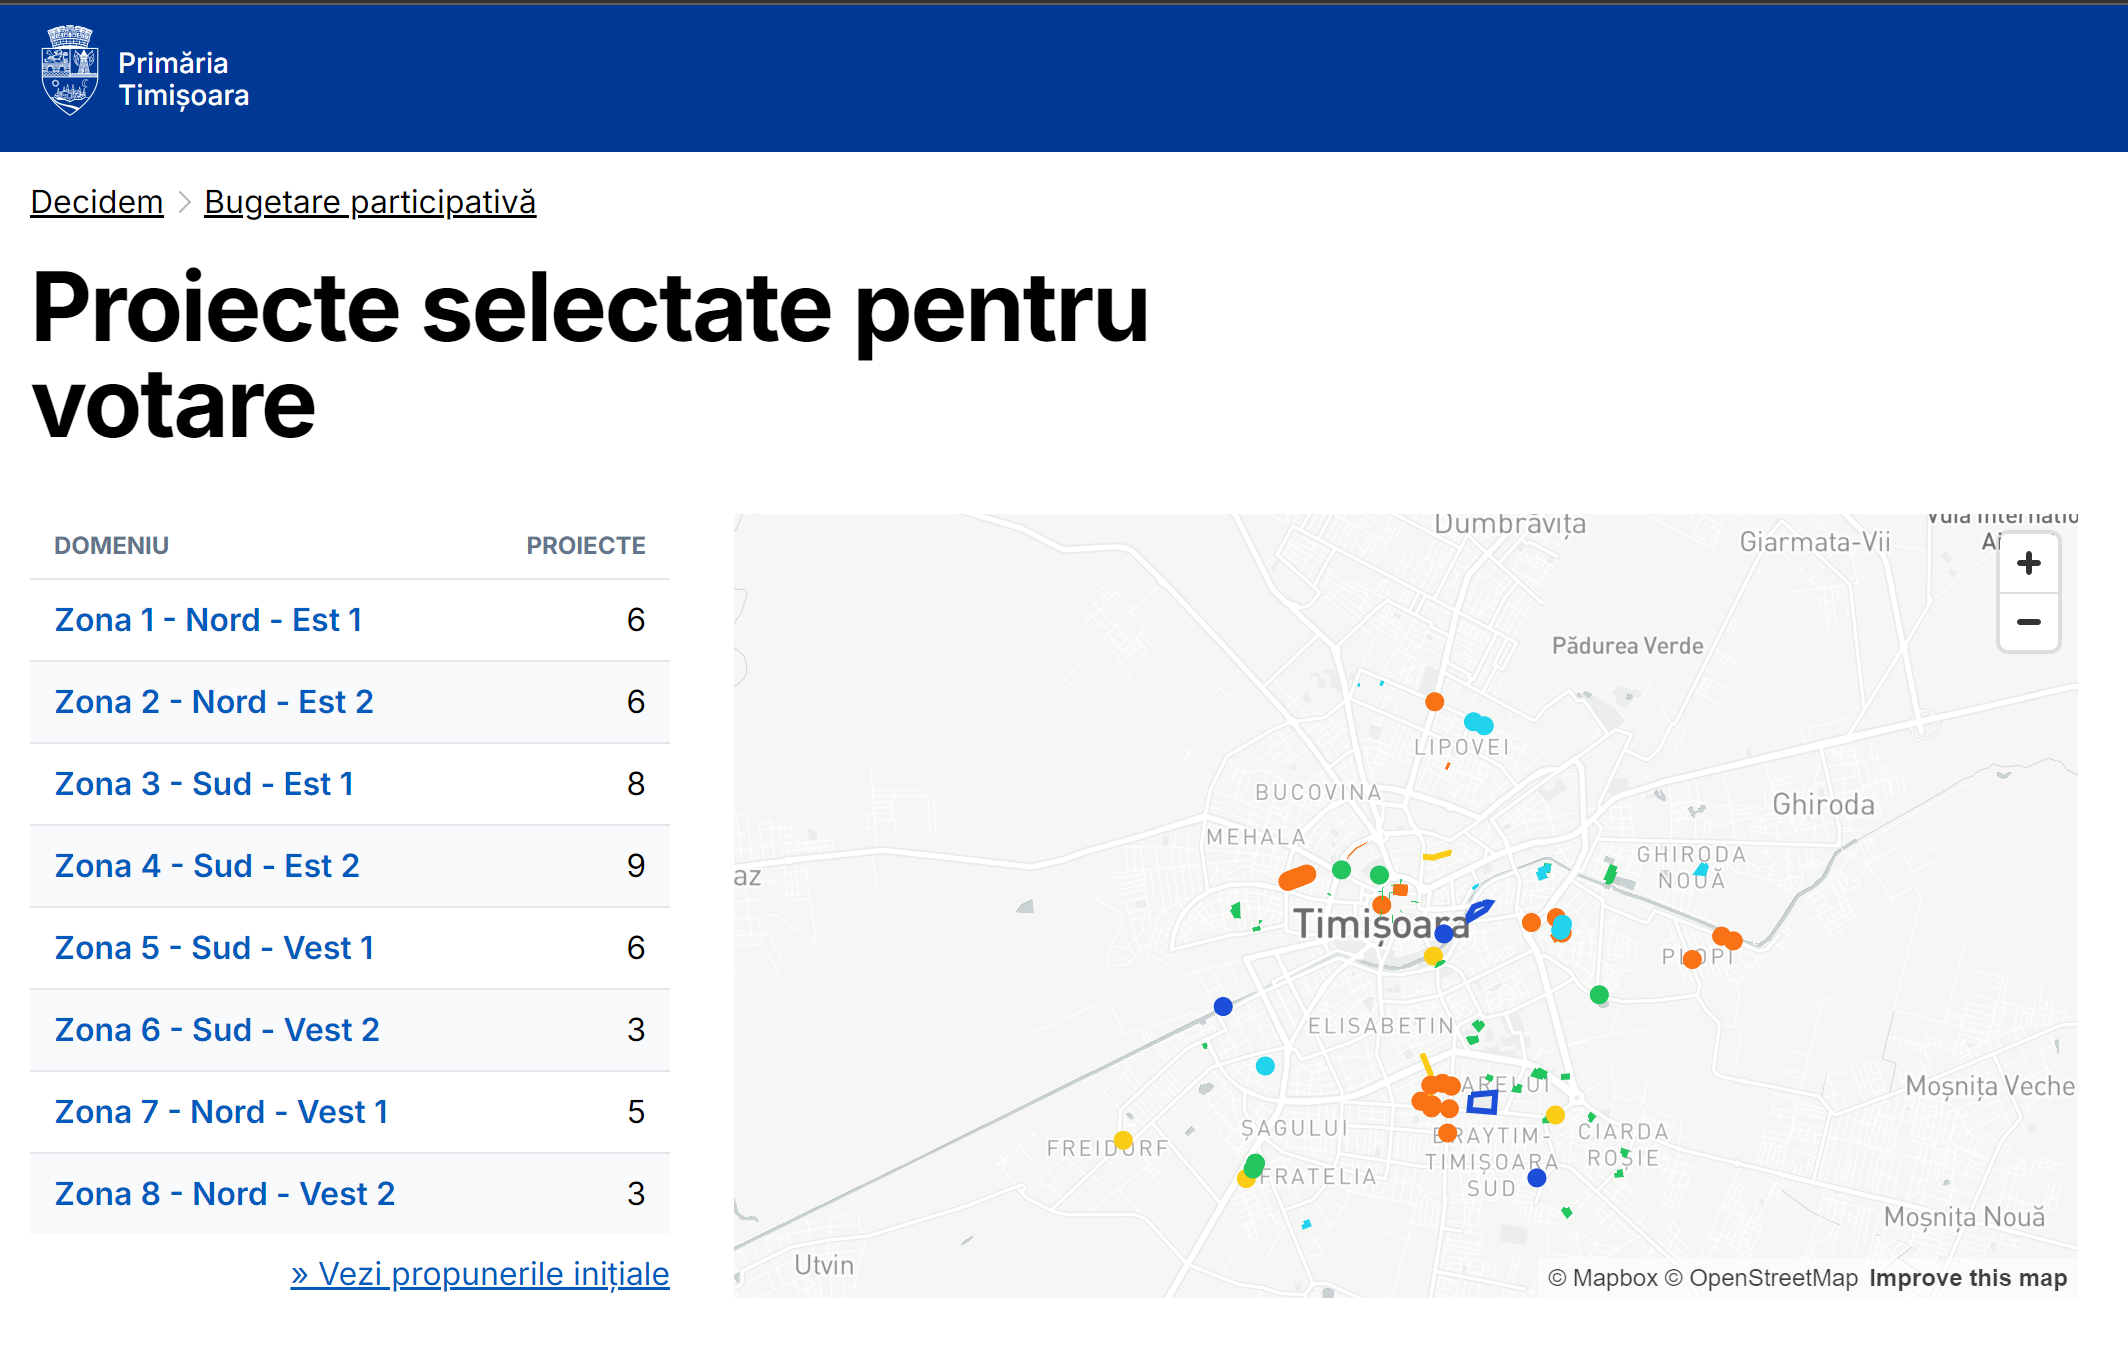Zoom out the map with minus button

(2028, 622)
